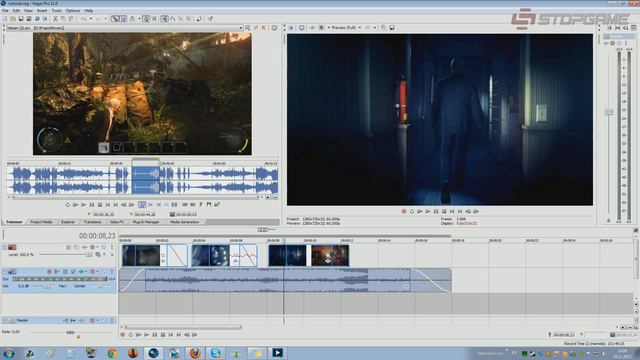Switch to the Explorer tab
The image size is (640, 360).
coord(68,222)
